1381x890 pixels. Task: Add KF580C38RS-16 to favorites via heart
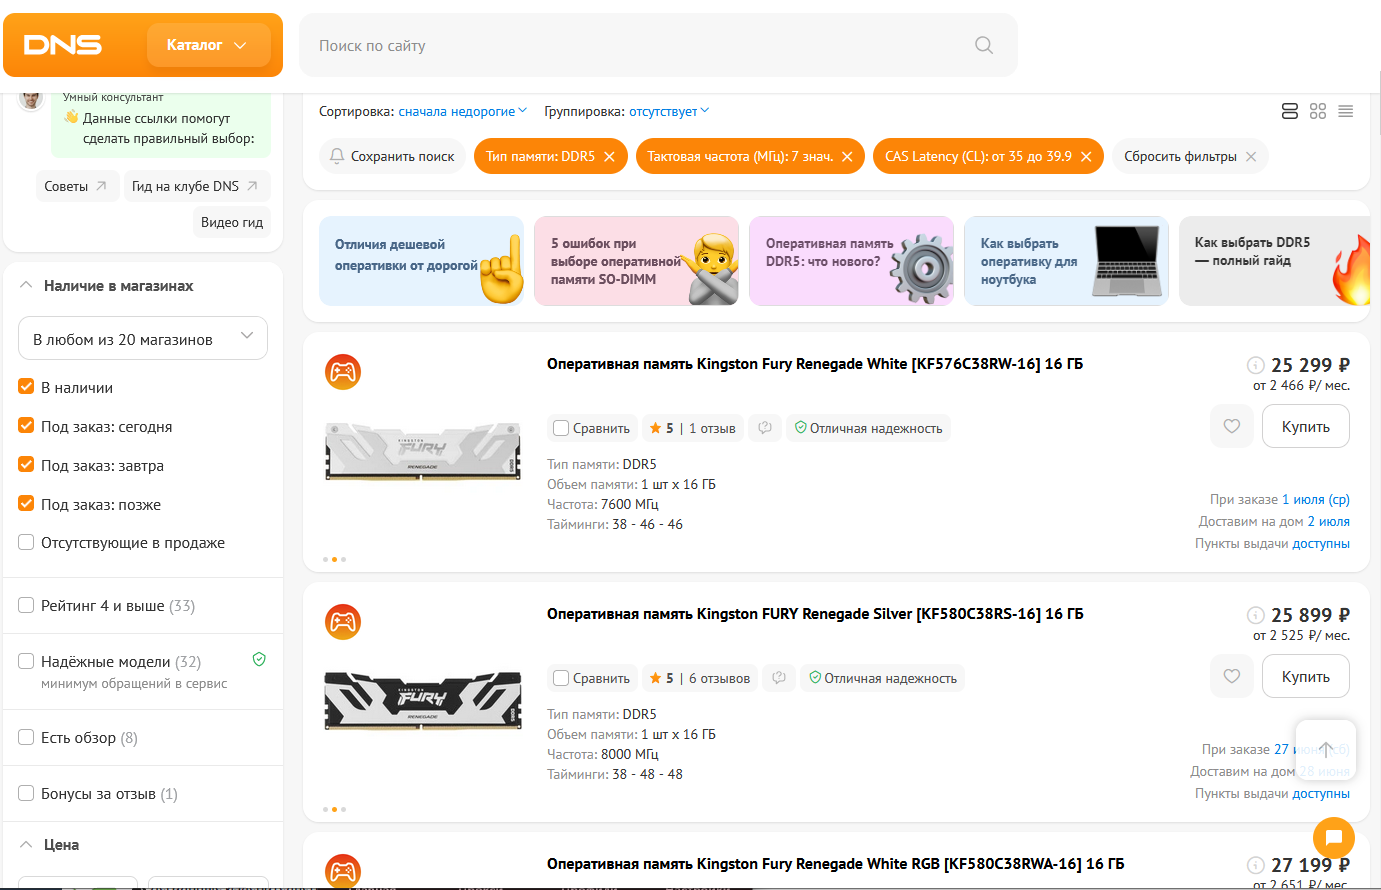tap(1232, 676)
